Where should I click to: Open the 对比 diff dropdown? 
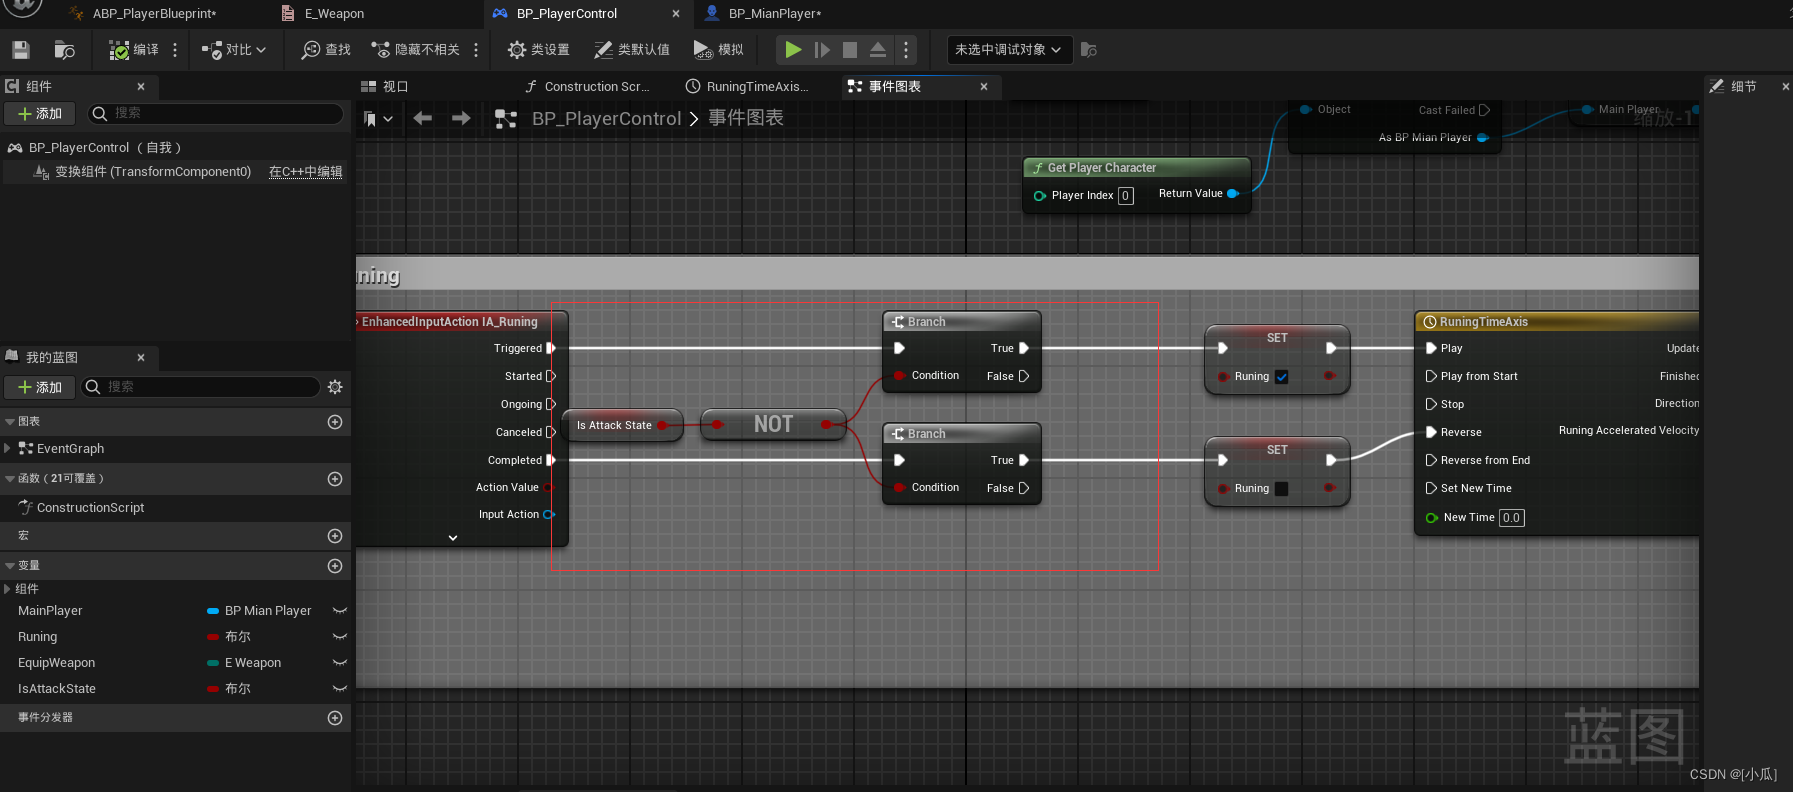[x=234, y=50]
